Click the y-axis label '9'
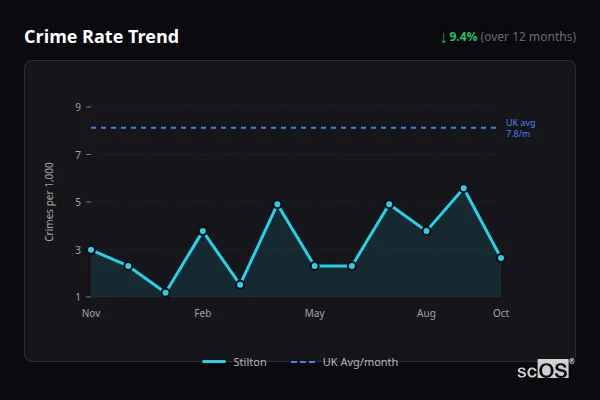This screenshot has height=400, width=600. 78,107
